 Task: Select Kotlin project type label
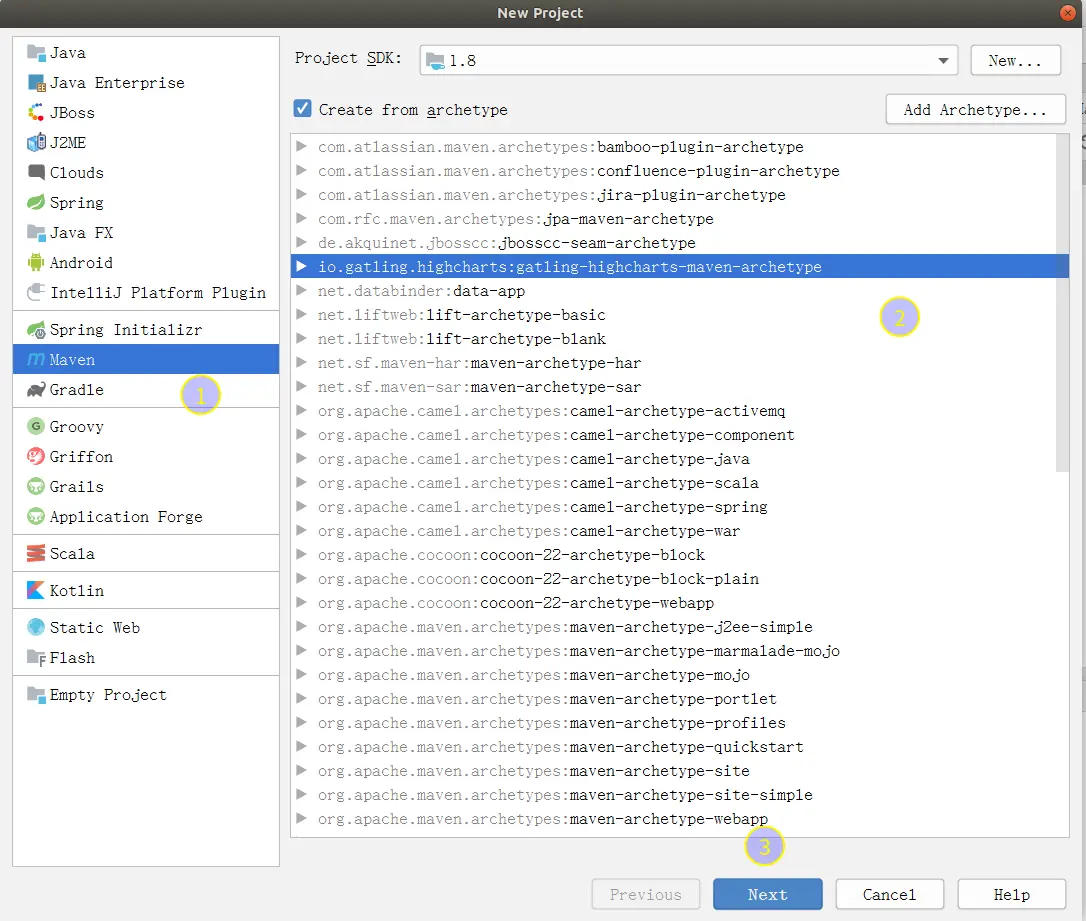77,591
